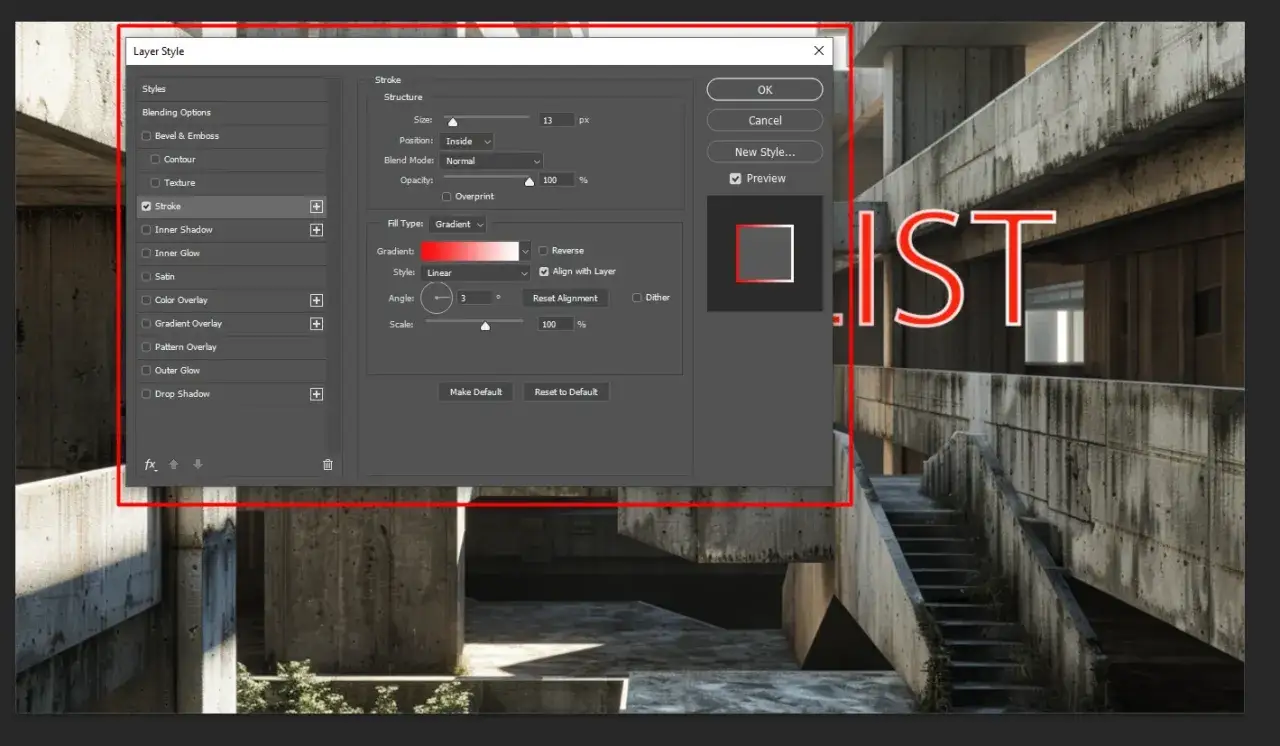Click the delete effect trash icon
1280x746 pixels.
[x=327, y=465]
